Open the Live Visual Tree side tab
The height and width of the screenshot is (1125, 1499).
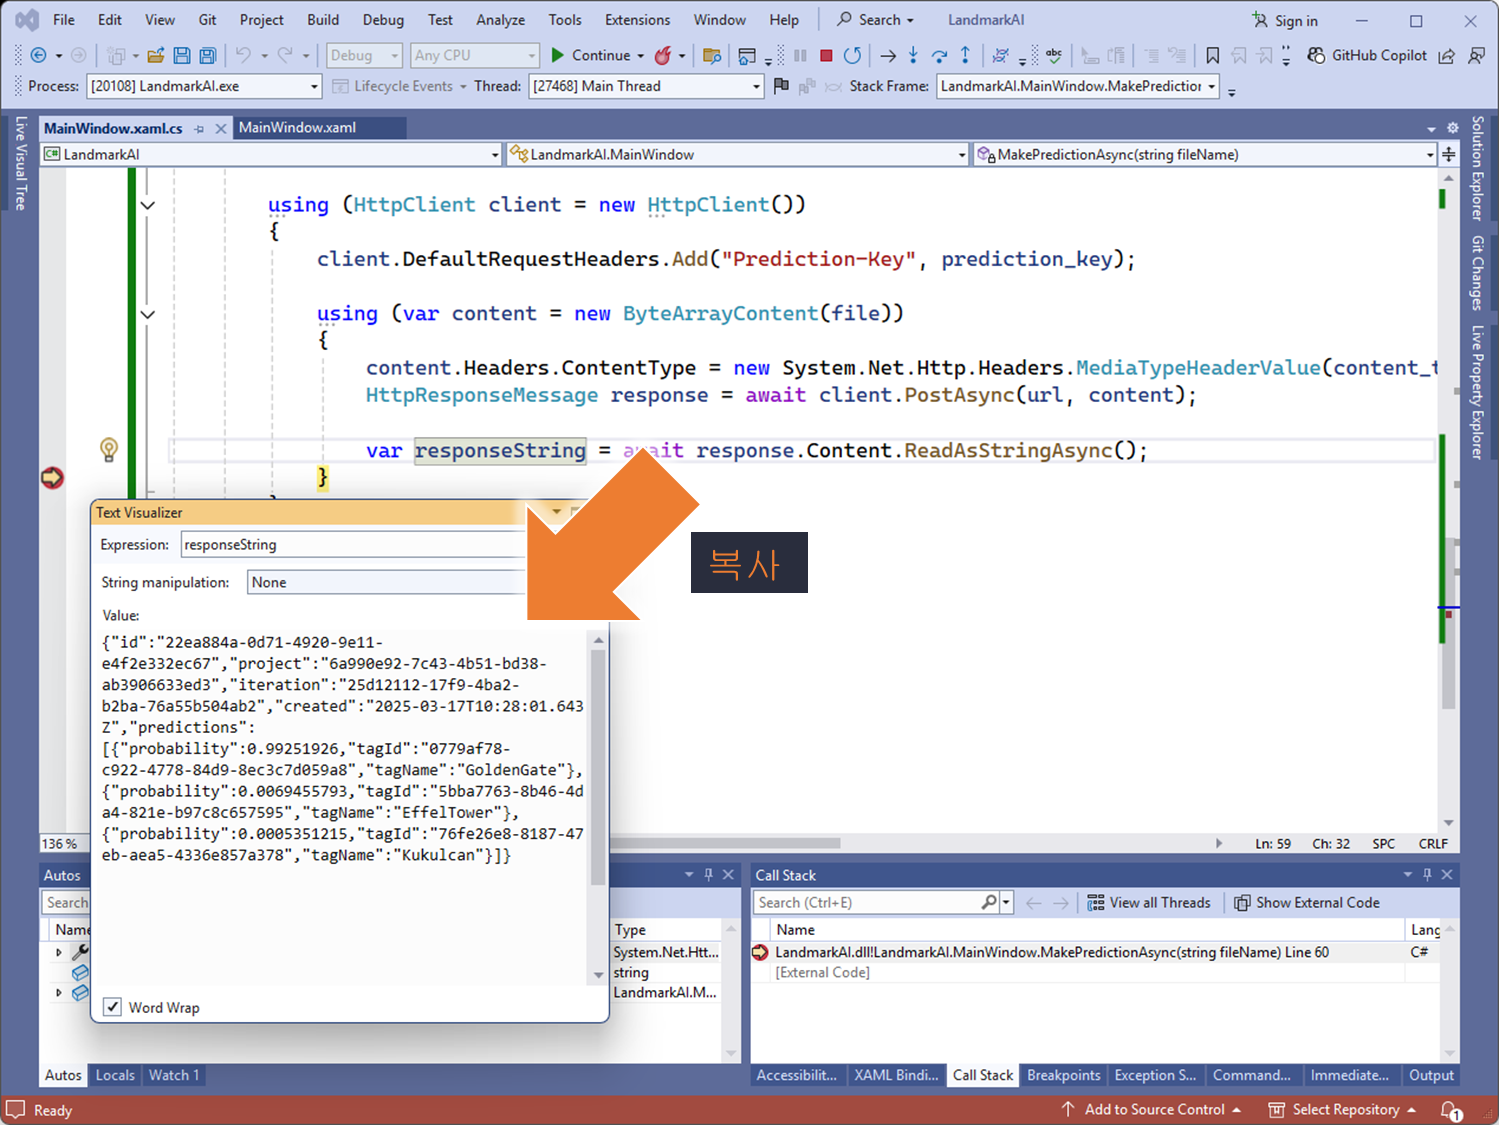[20, 163]
